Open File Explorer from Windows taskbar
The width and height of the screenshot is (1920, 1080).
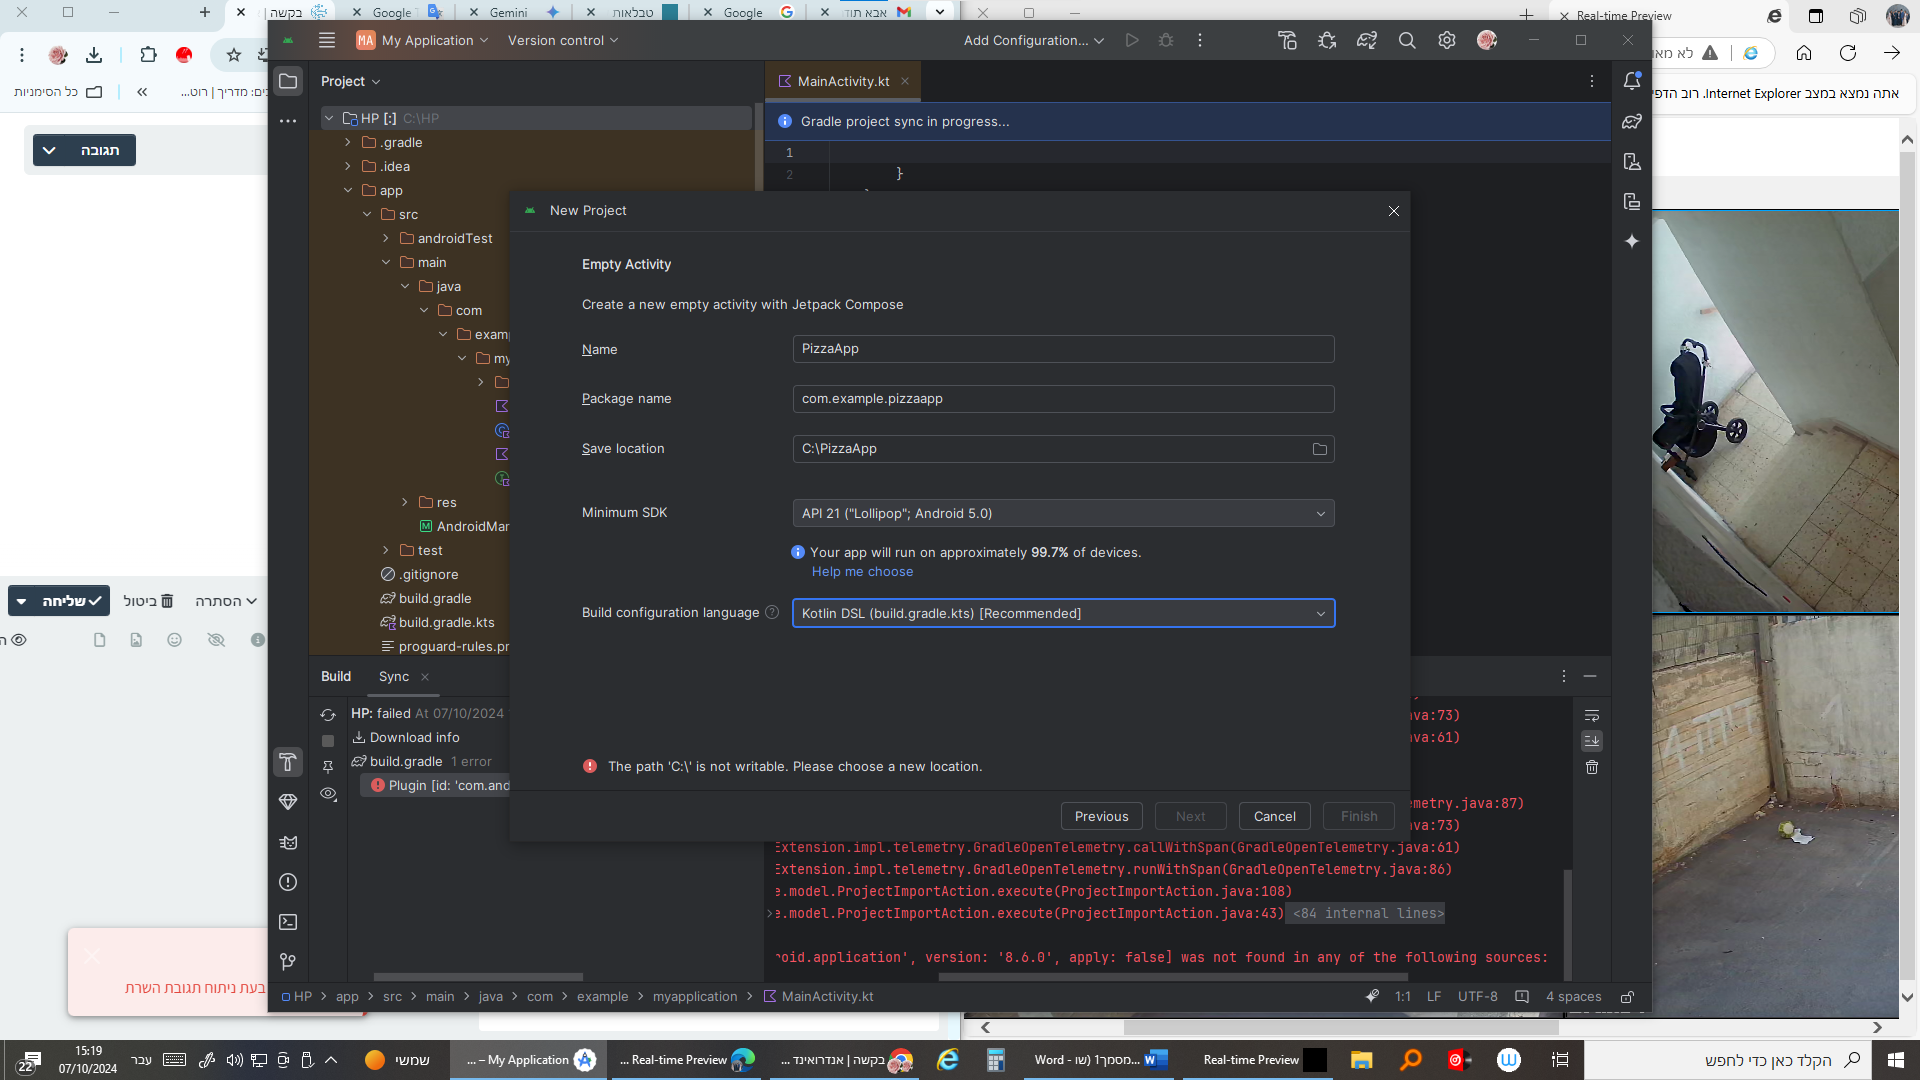tap(1361, 1060)
